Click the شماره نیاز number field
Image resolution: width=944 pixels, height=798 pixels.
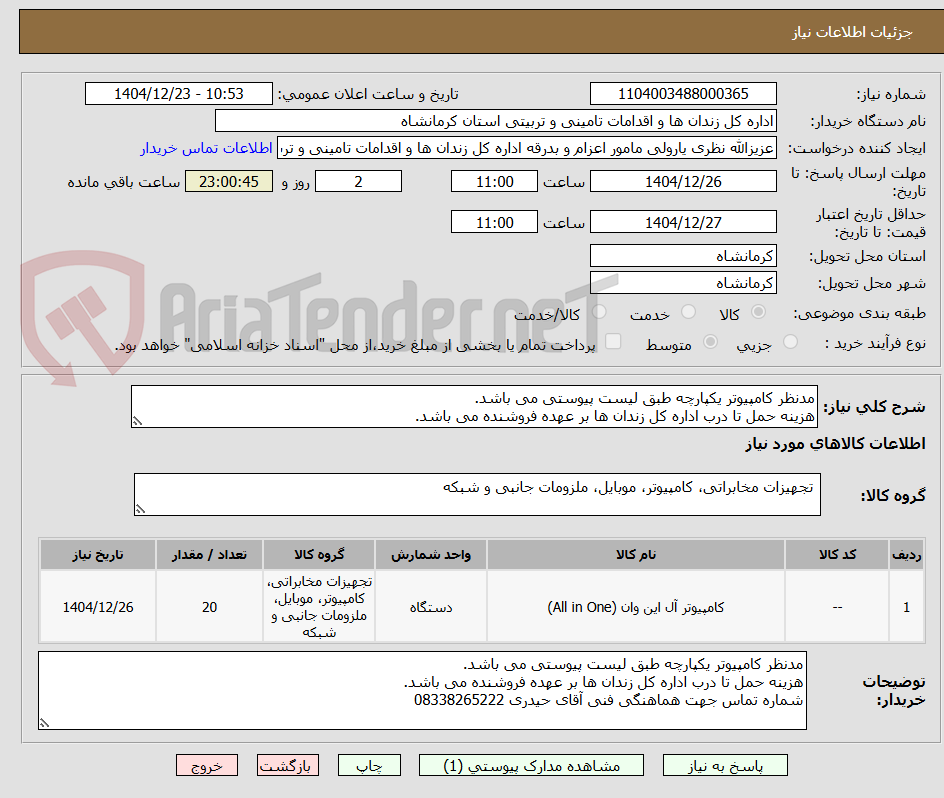tap(683, 94)
